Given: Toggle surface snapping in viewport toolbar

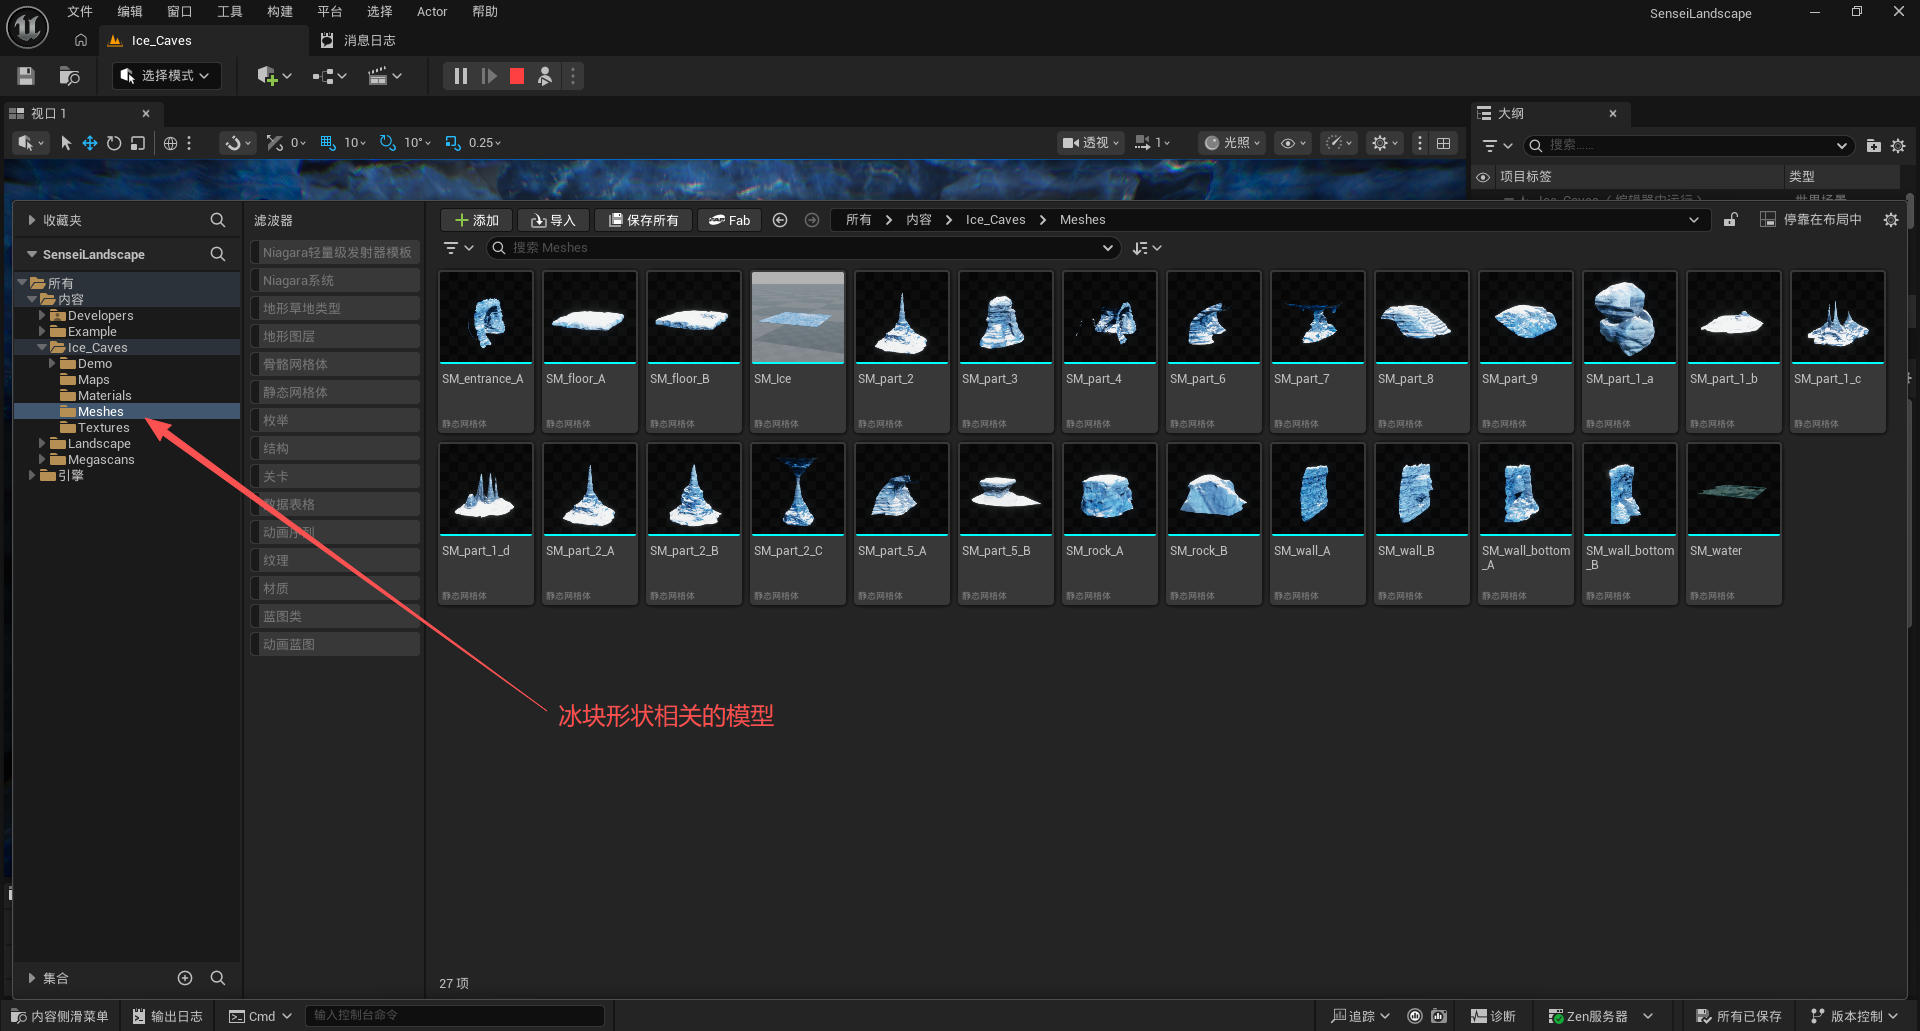Looking at the screenshot, I should 275,143.
